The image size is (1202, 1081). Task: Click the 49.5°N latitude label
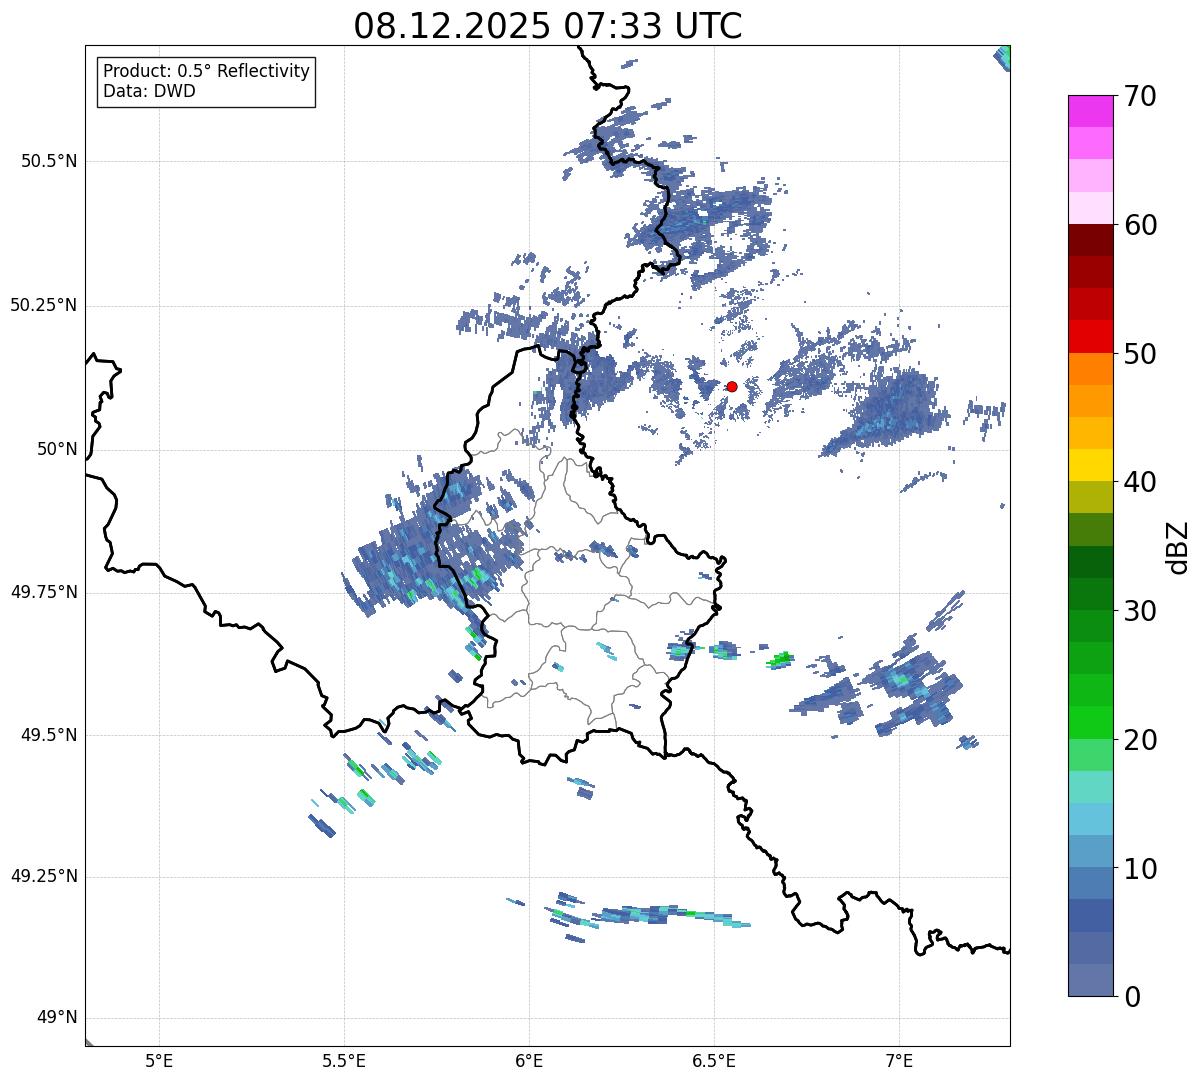(x=49, y=735)
